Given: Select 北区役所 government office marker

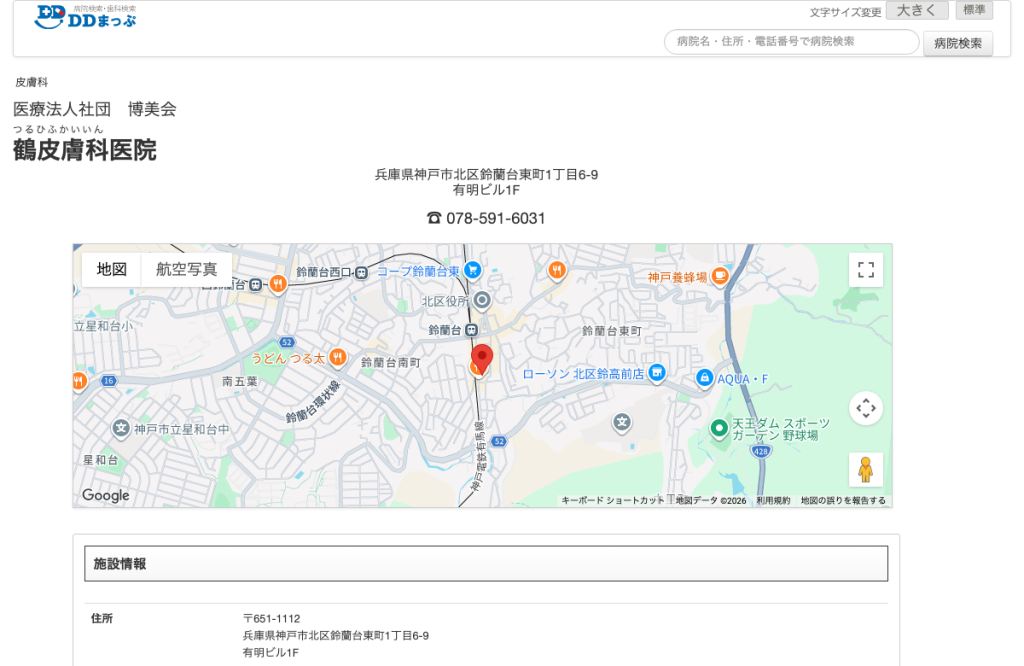Looking at the screenshot, I should [x=482, y=300].
